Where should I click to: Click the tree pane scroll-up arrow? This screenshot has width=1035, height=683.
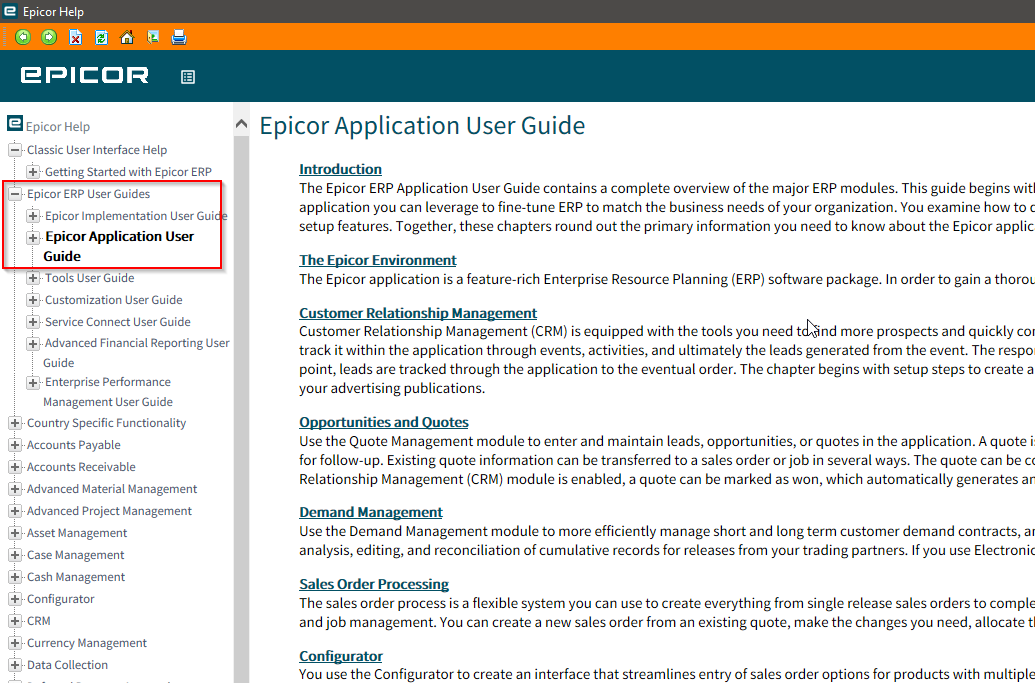[x=242, y=123]
